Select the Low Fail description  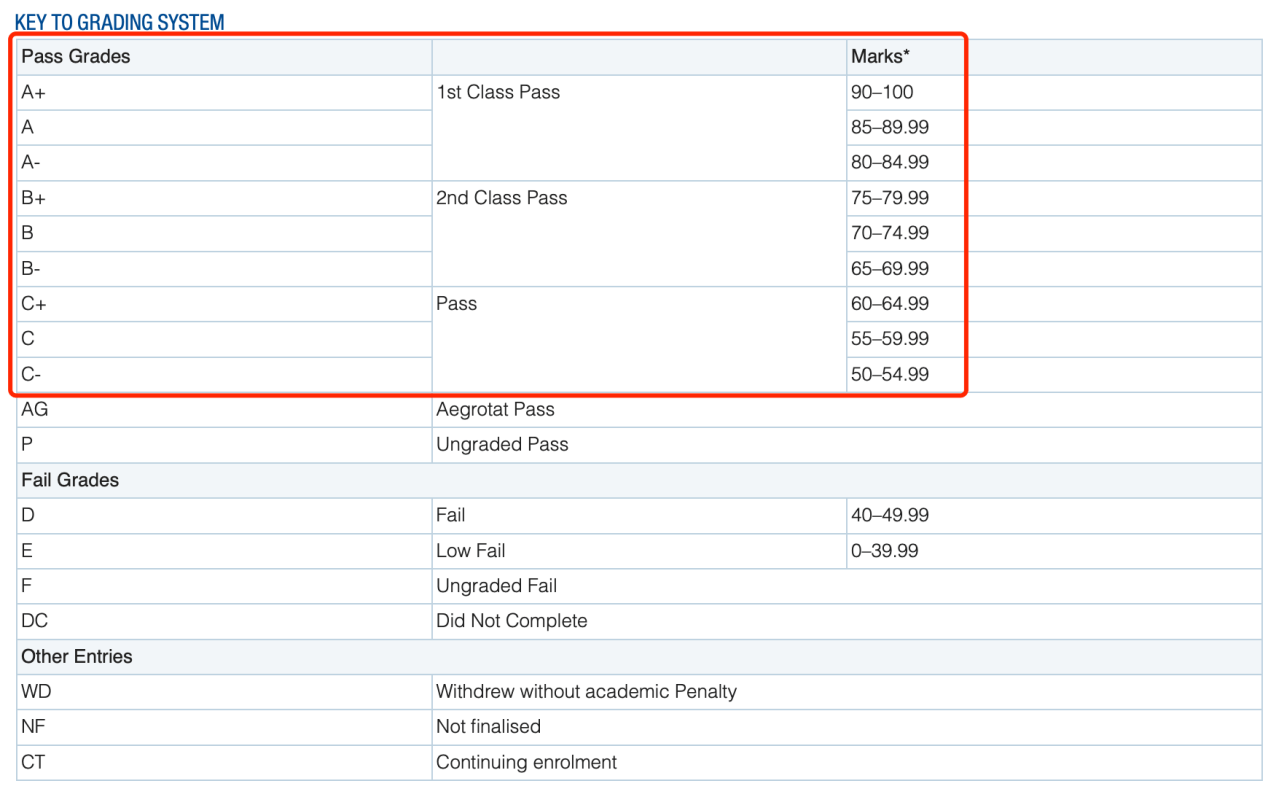[x=470, y=551]
